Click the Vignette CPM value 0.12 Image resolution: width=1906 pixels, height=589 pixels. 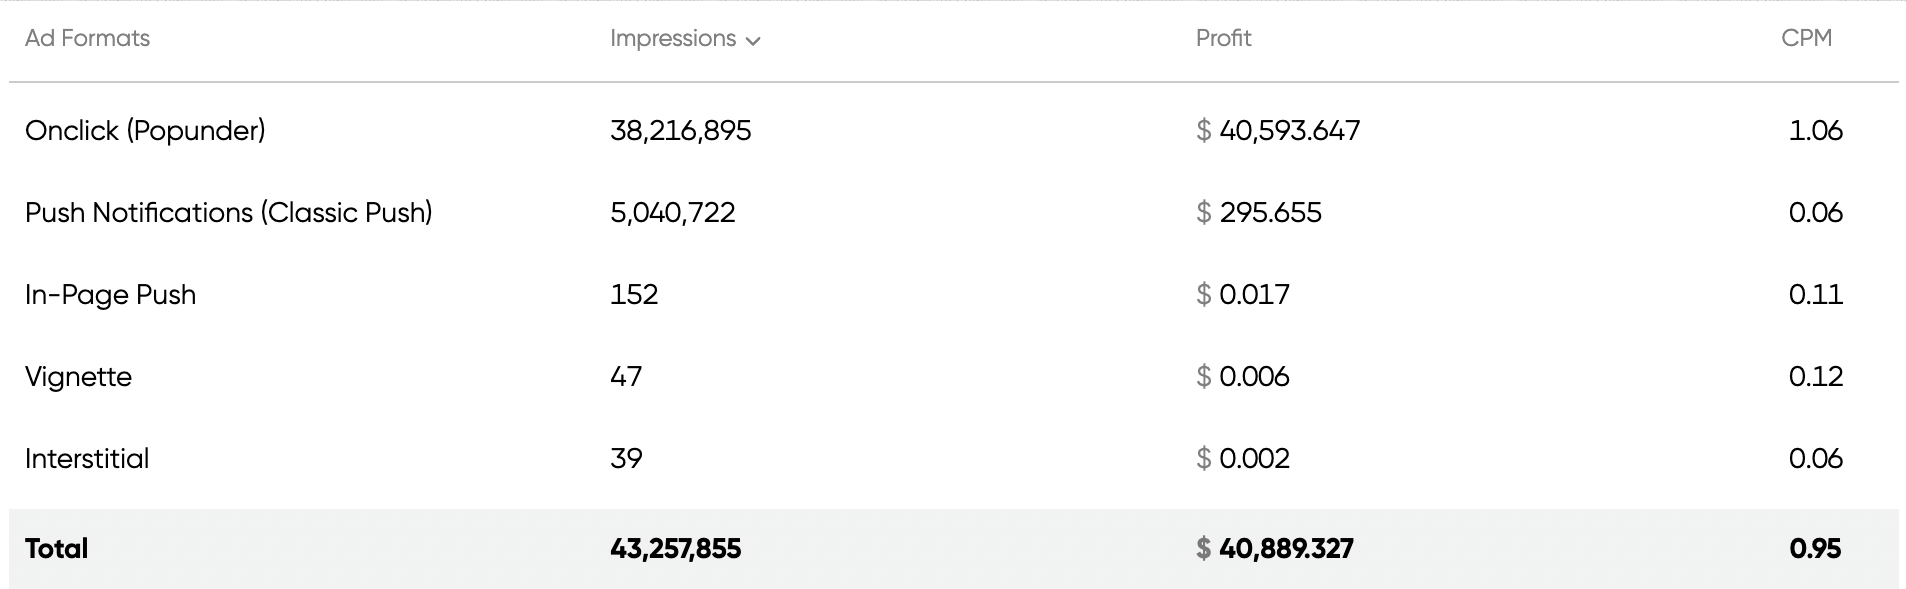[1815, 376]
